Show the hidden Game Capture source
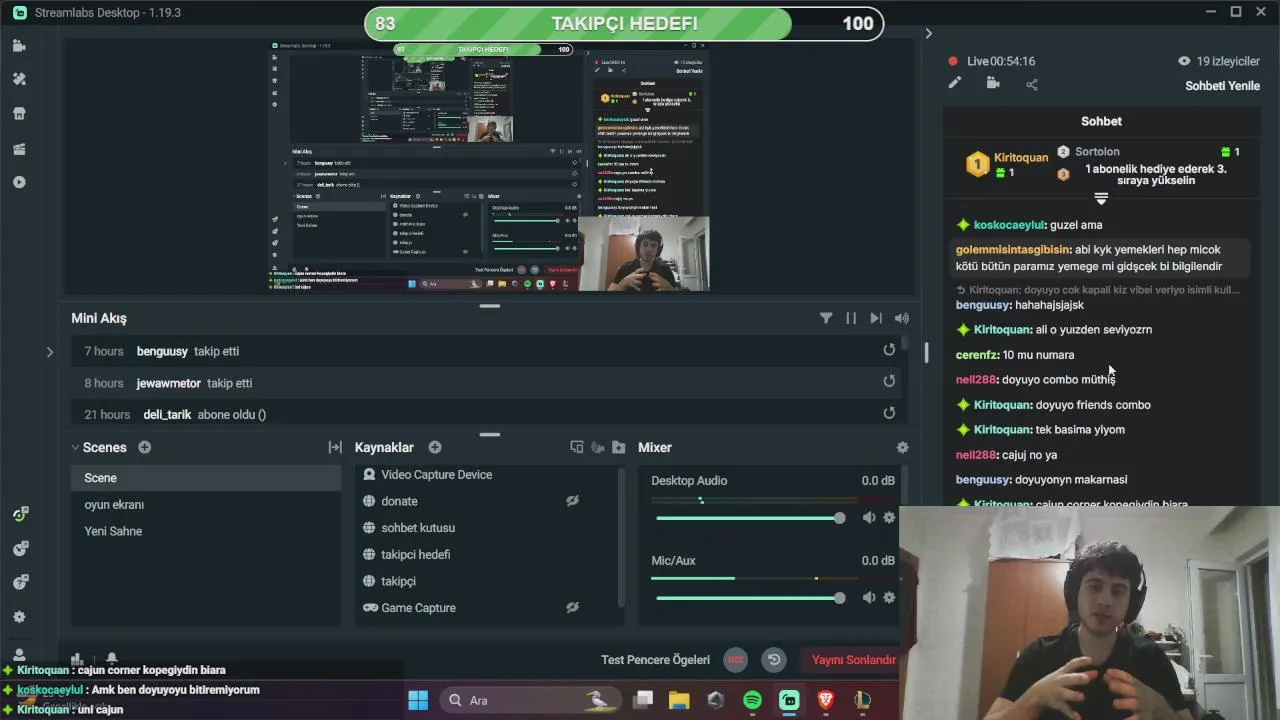The image size is (1280, 720). [572, 607]
